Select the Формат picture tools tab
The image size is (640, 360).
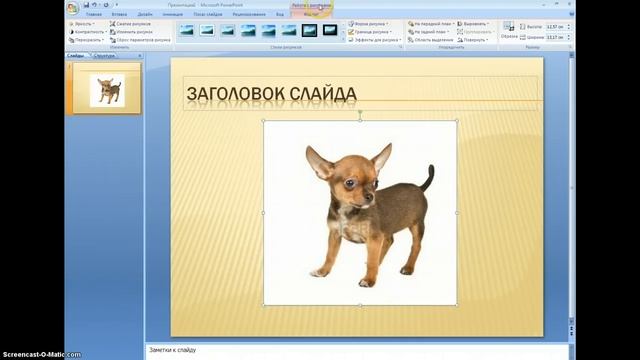pyautogui.click(x=311, y=14)
